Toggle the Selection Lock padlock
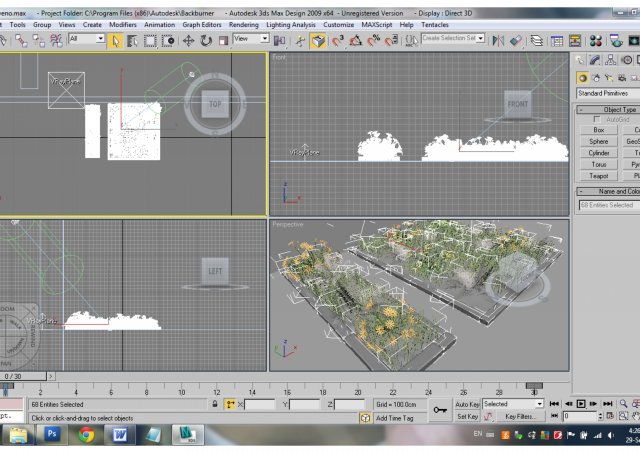The width and height of the screenshot is (640, 453). pos(214,404)
